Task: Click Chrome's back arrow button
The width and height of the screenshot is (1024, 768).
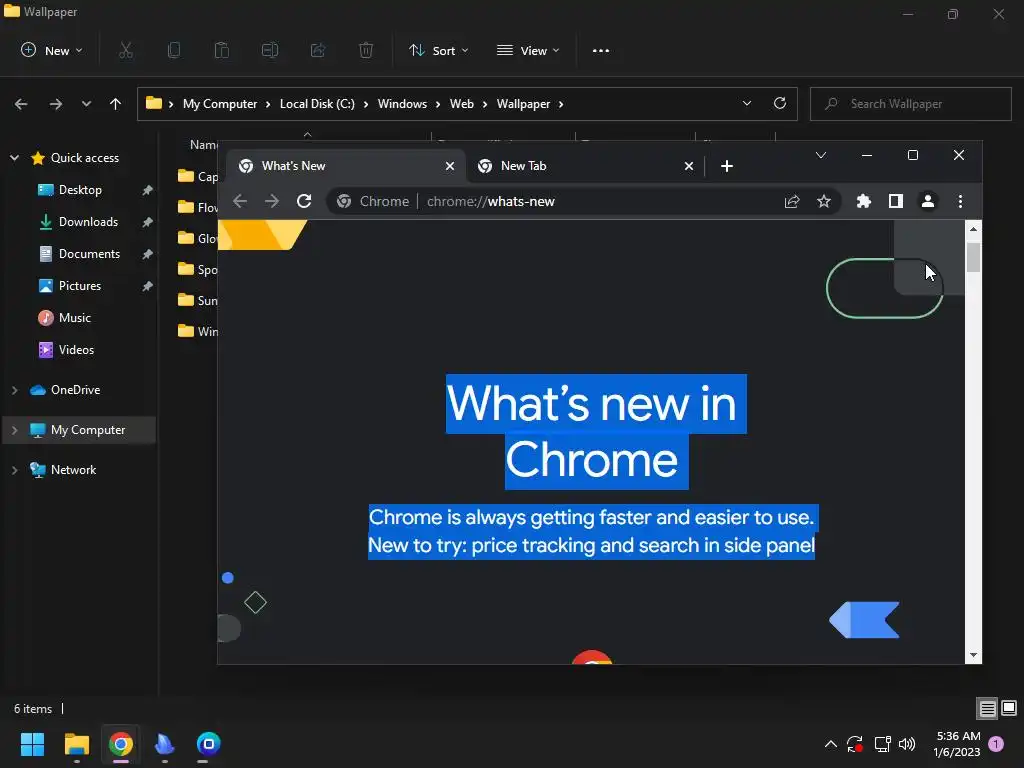Action: click(x=240, y=201)
